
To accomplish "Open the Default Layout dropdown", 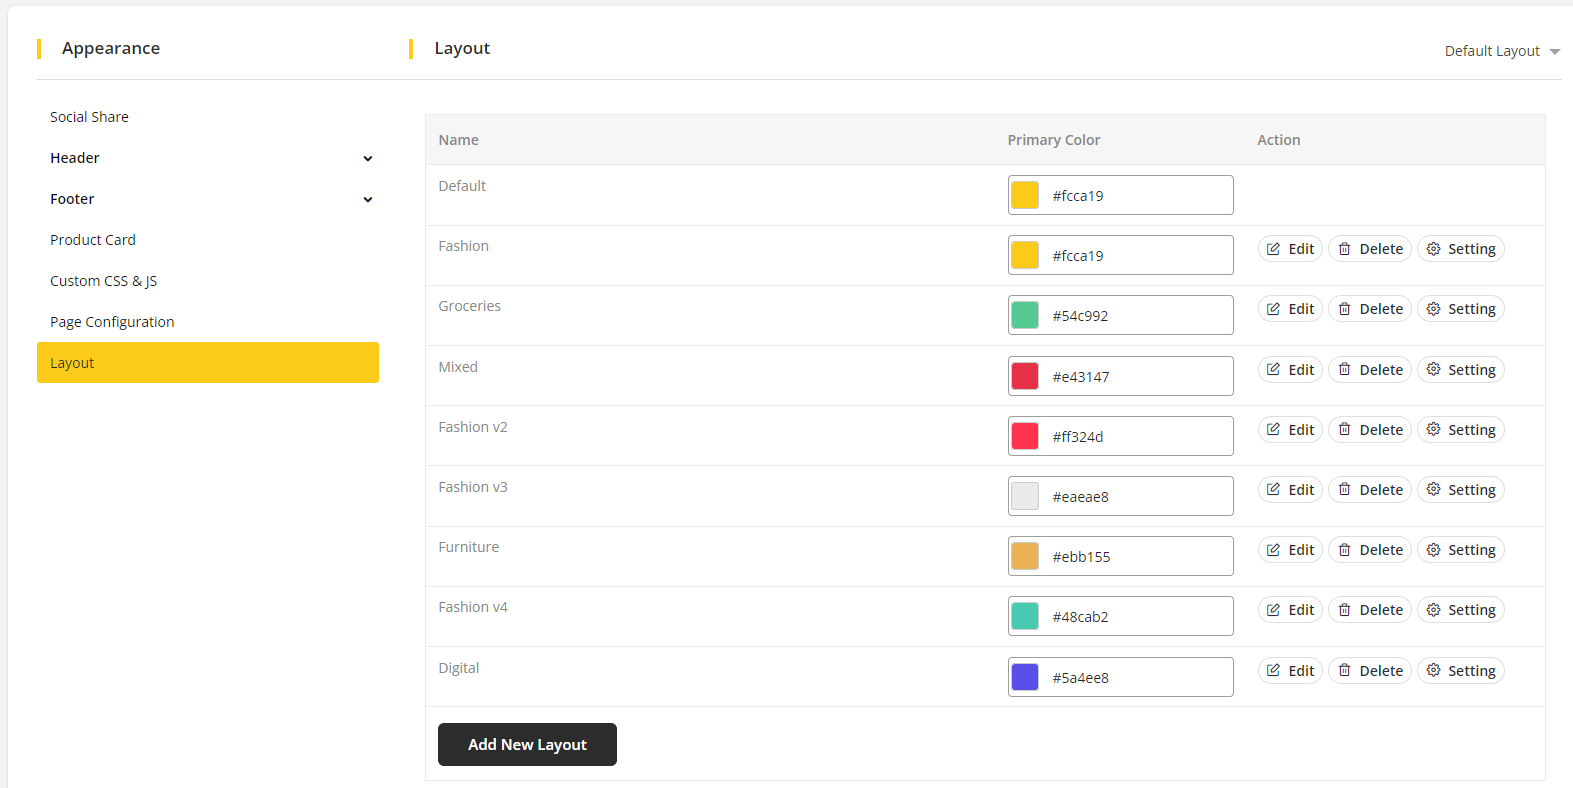I will (x=1501, y=51).
